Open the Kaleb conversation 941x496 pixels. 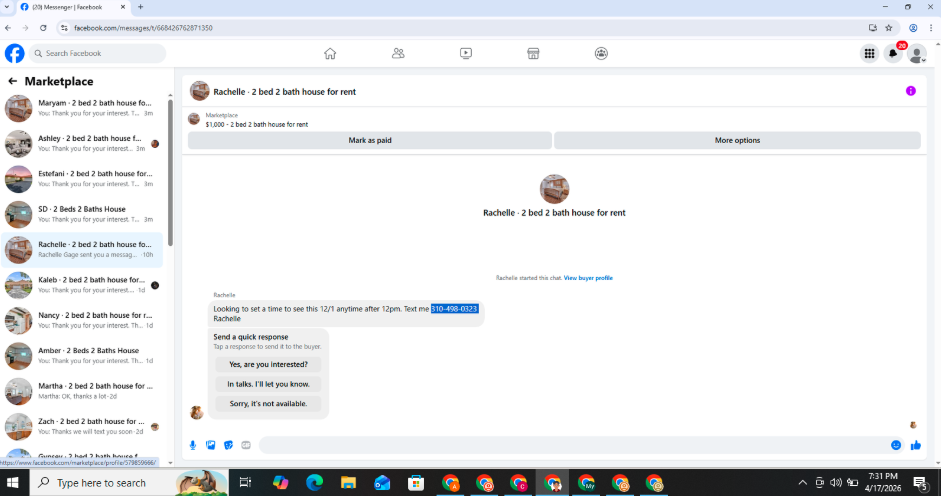82,285
